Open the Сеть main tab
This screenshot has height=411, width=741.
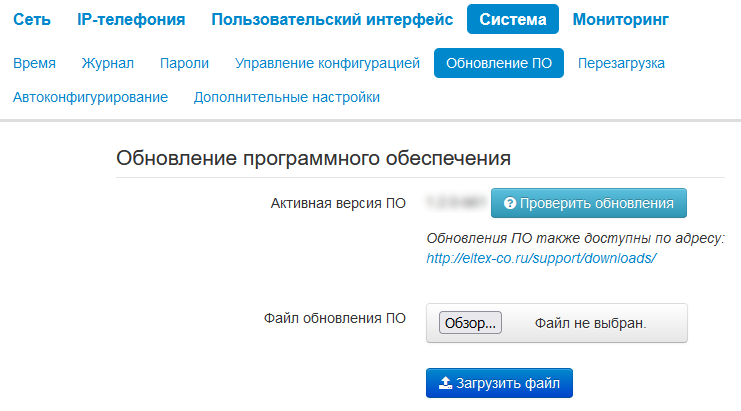click(x=32, y=19)
